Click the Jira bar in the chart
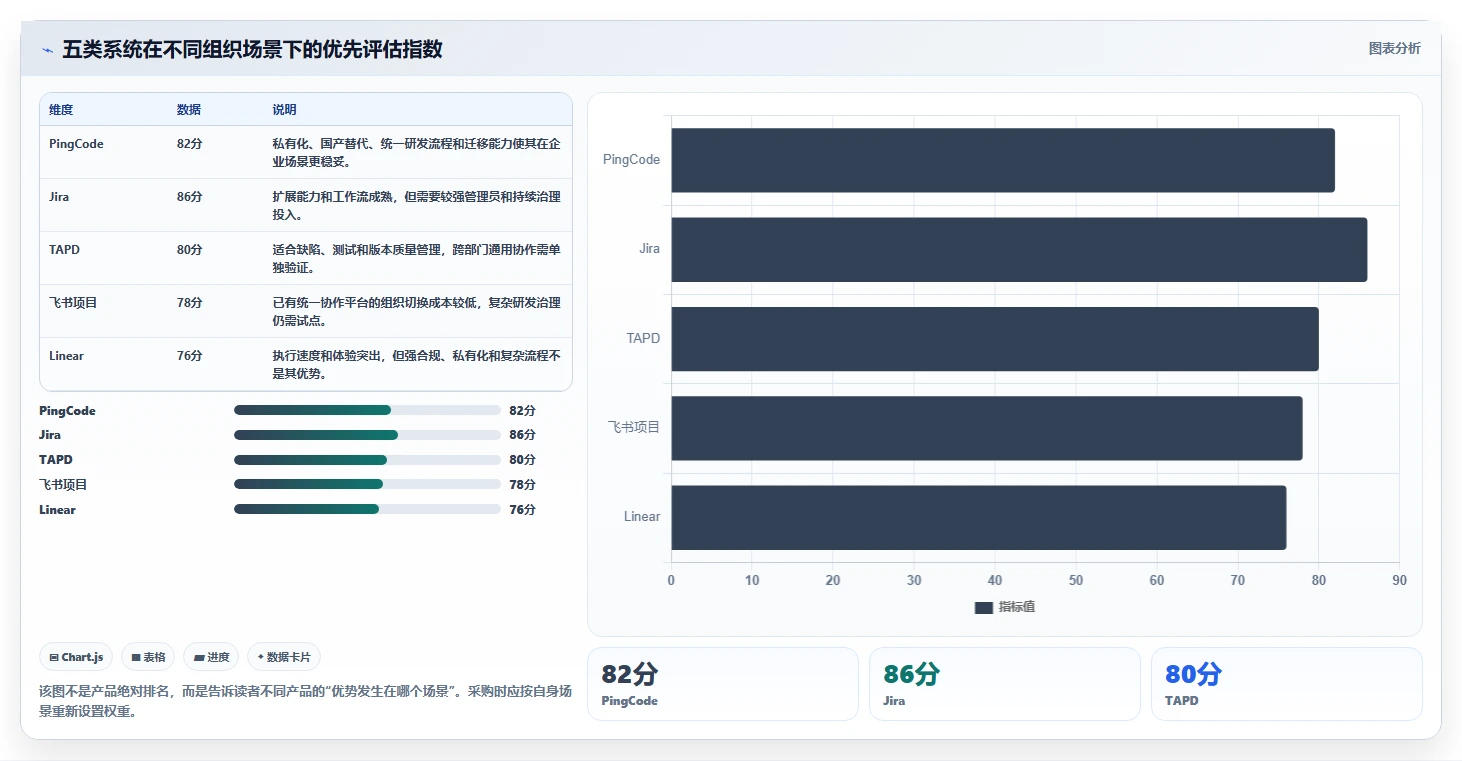Image resolution: width=1462 pixels, height=761 pixels. point(1019,249)
